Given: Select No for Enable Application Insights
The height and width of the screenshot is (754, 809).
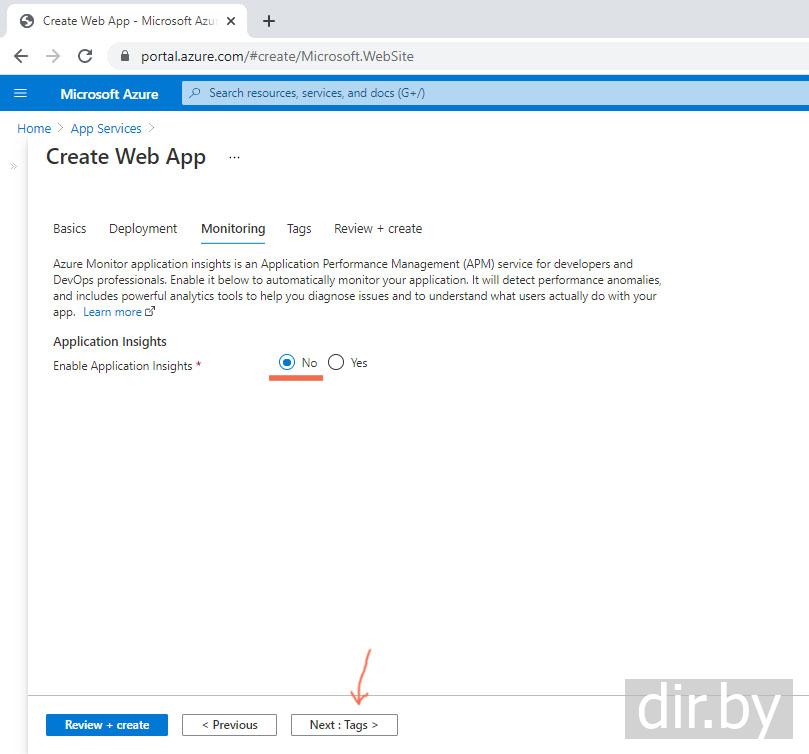Looking at the screenshot, I should [x=287, y=362].
